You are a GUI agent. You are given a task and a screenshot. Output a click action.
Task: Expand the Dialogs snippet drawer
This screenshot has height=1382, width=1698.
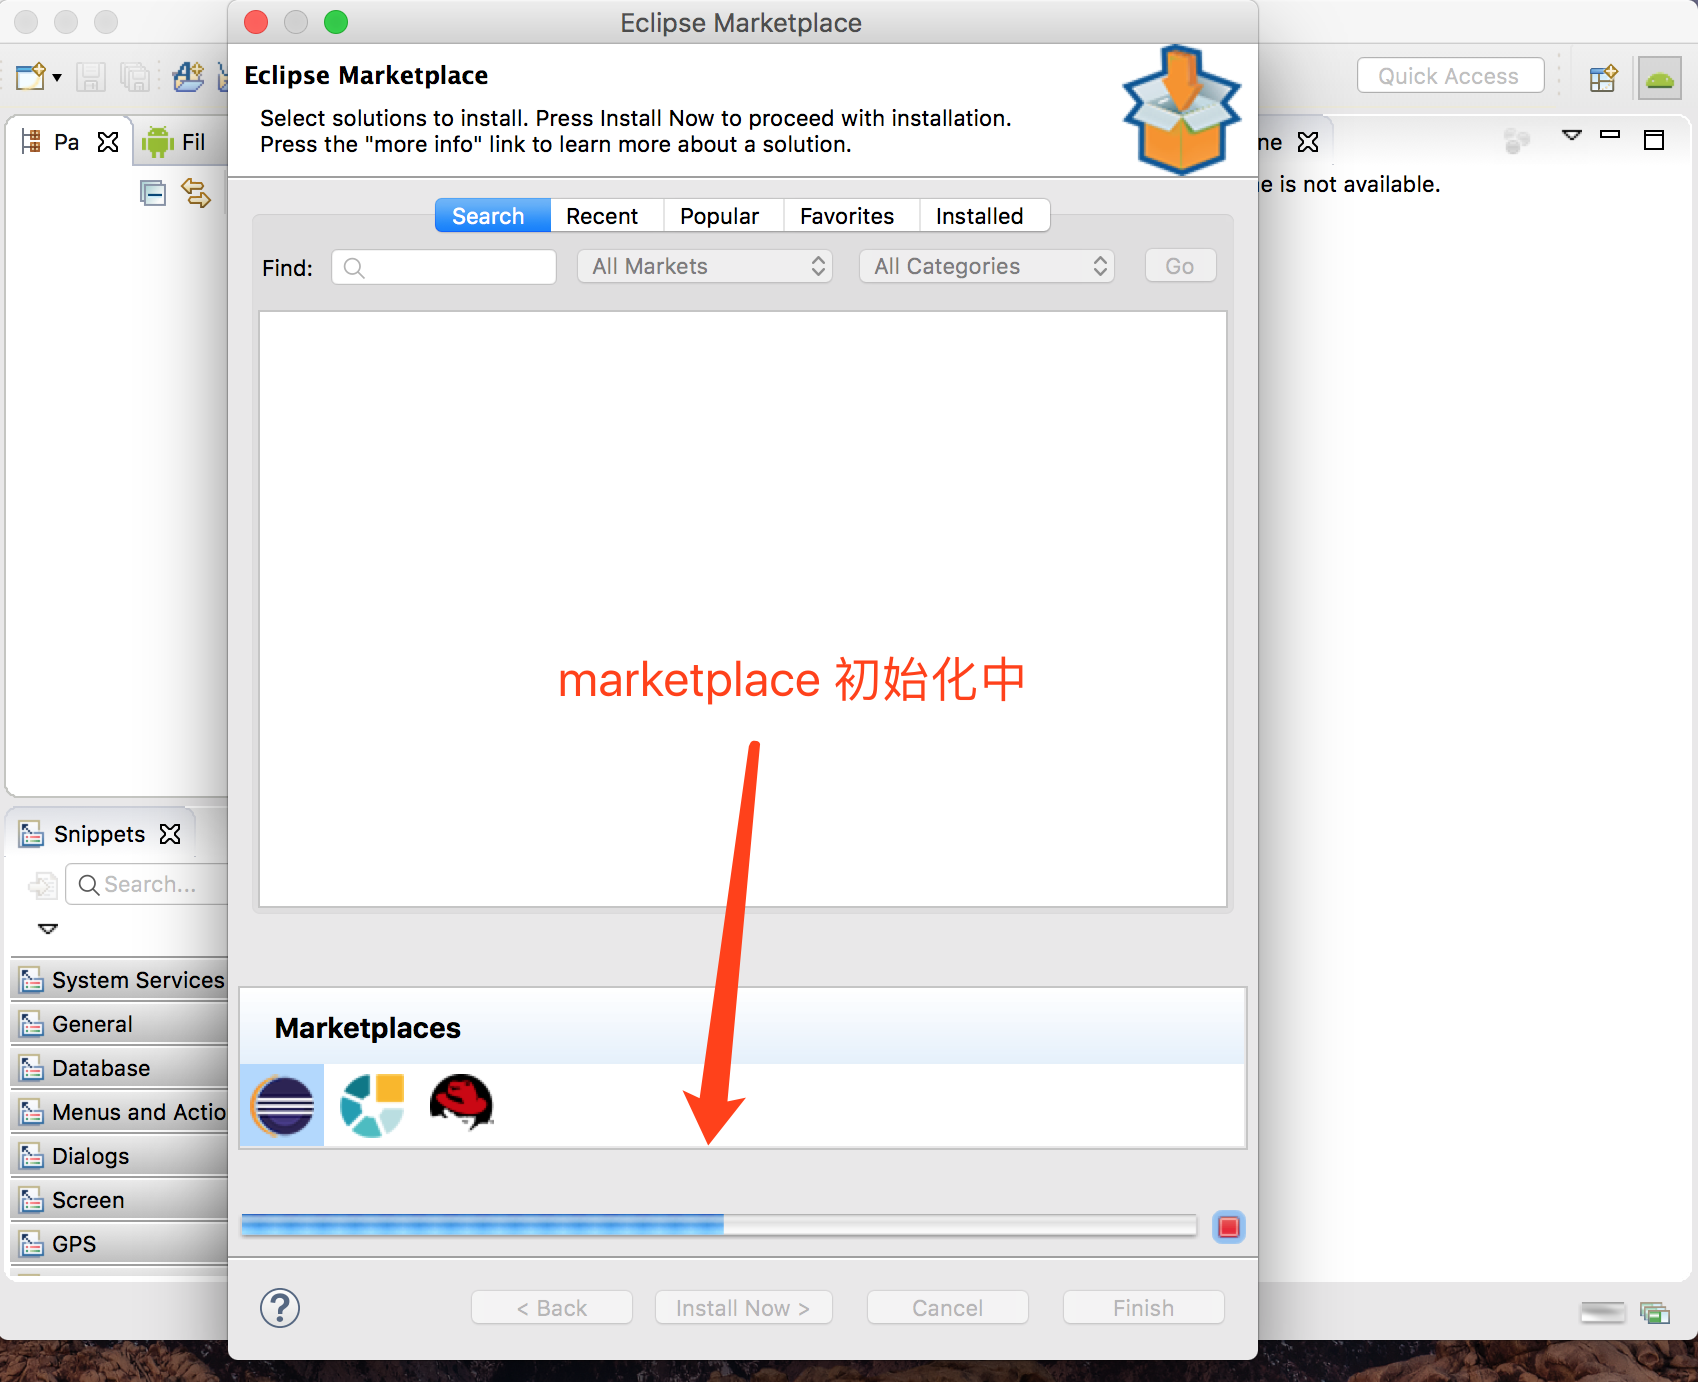point(120,1156)
